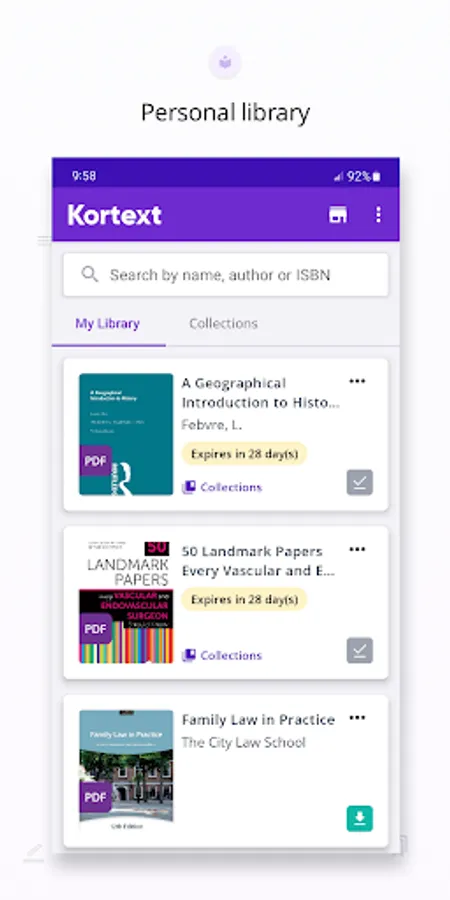Download Family Law in Practice book
Screen dimensions: 450x900
pyautogui.click(x=360, y=818)
